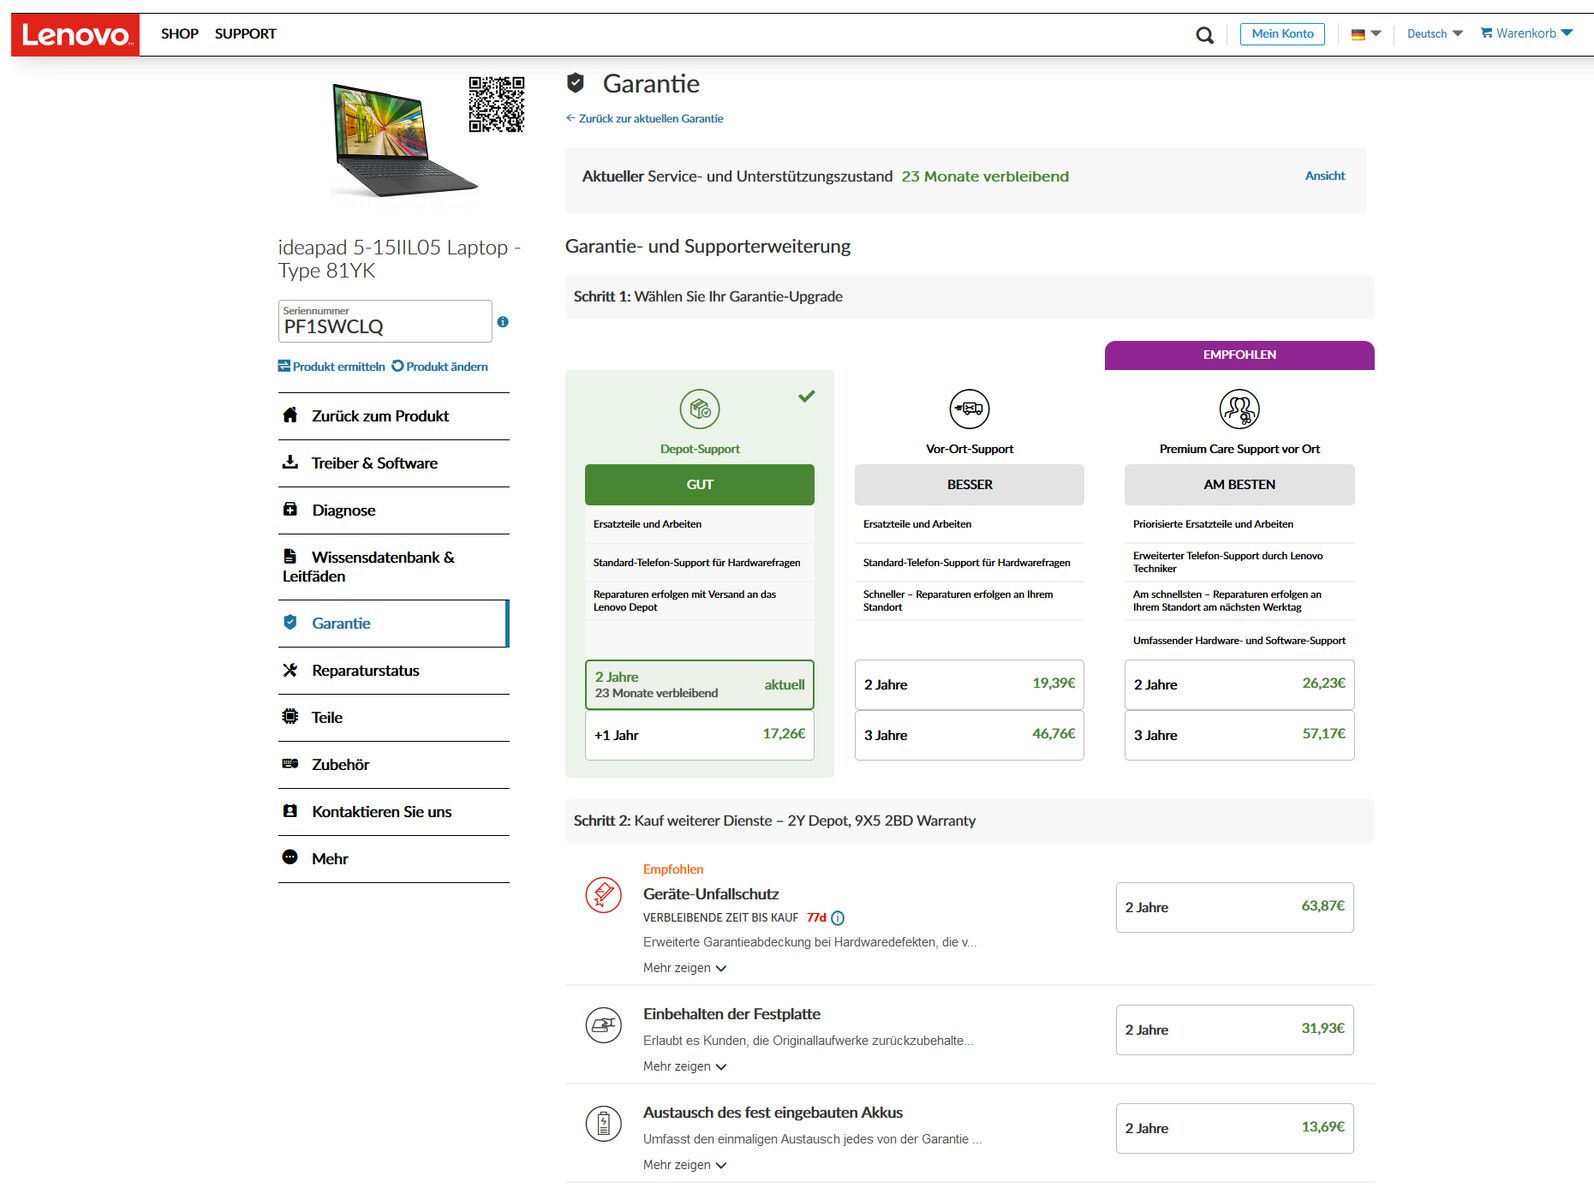Click the Vor-Ort-Support truck icon

[969, 409]
